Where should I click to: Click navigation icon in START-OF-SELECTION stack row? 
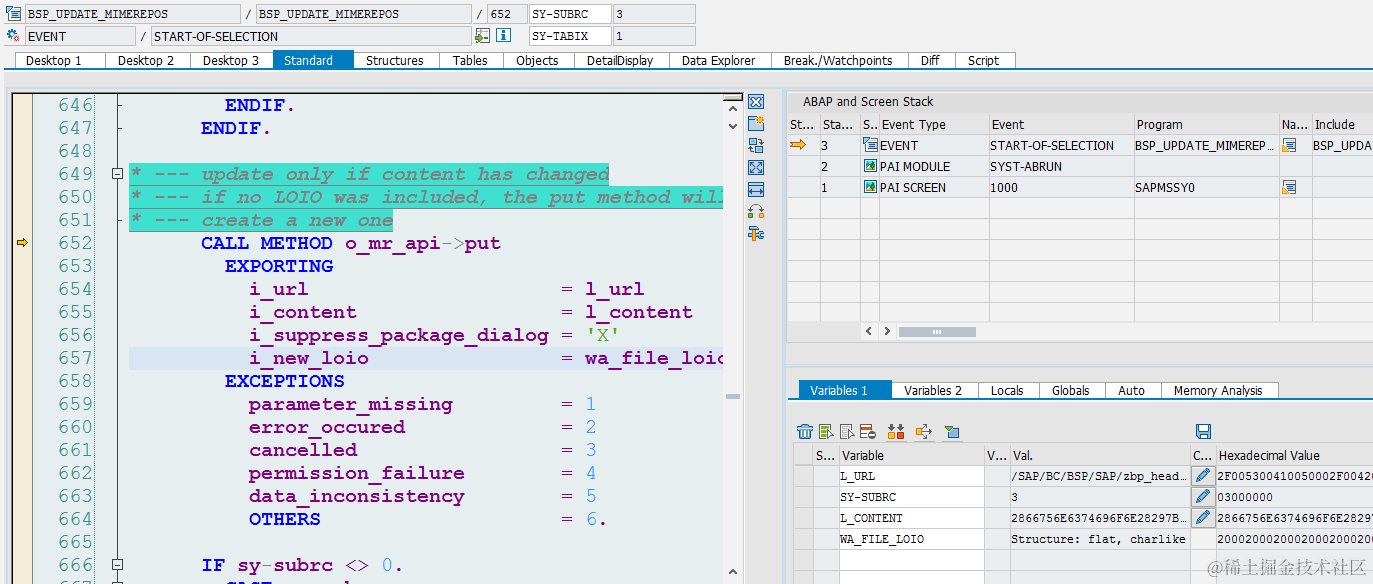pyautogui.click(x=1289, y=146)
